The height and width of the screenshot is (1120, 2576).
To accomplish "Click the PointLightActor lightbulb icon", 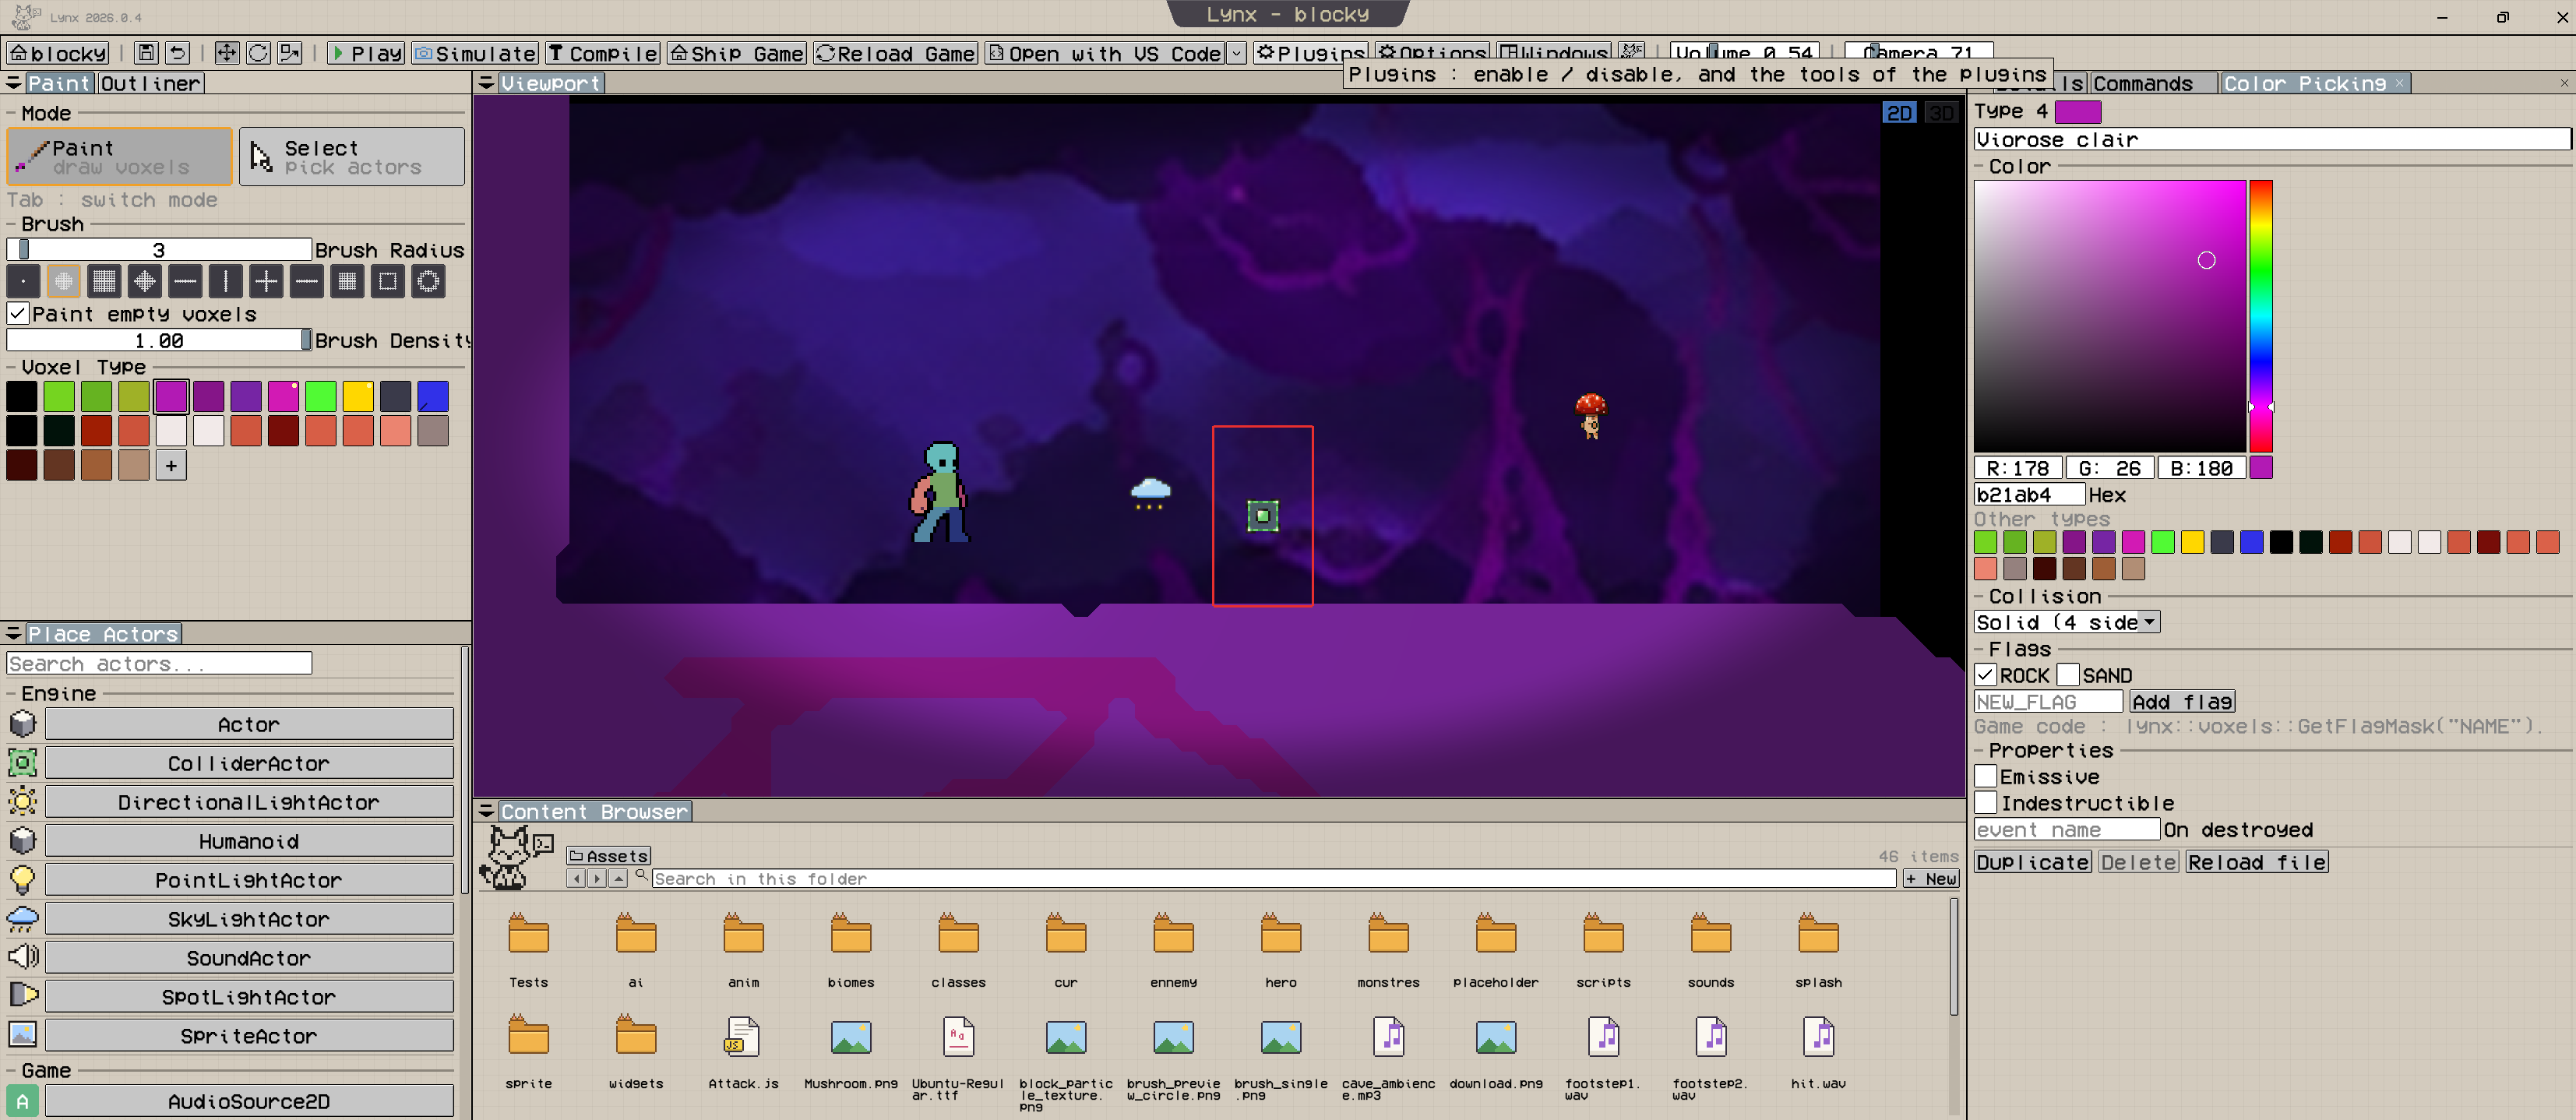I will pyautogui.click(x=22, y=880).
